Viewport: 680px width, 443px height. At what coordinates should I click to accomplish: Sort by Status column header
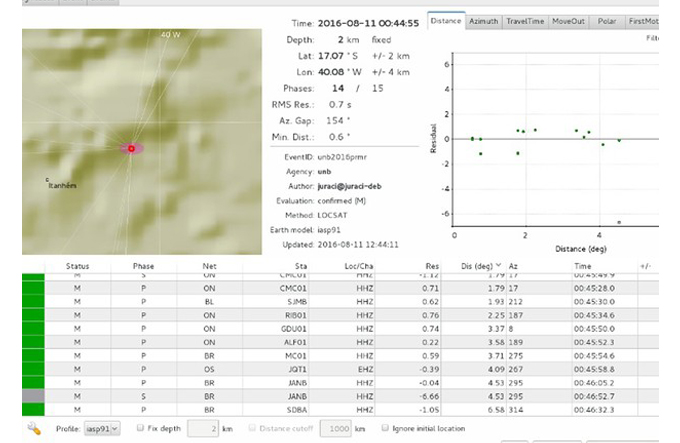78,266
